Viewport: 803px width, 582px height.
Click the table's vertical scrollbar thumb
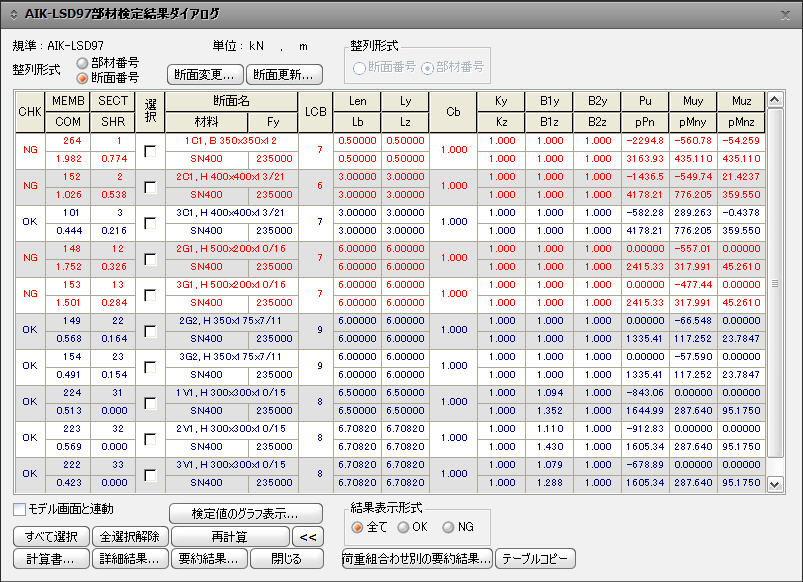(775, 283)
